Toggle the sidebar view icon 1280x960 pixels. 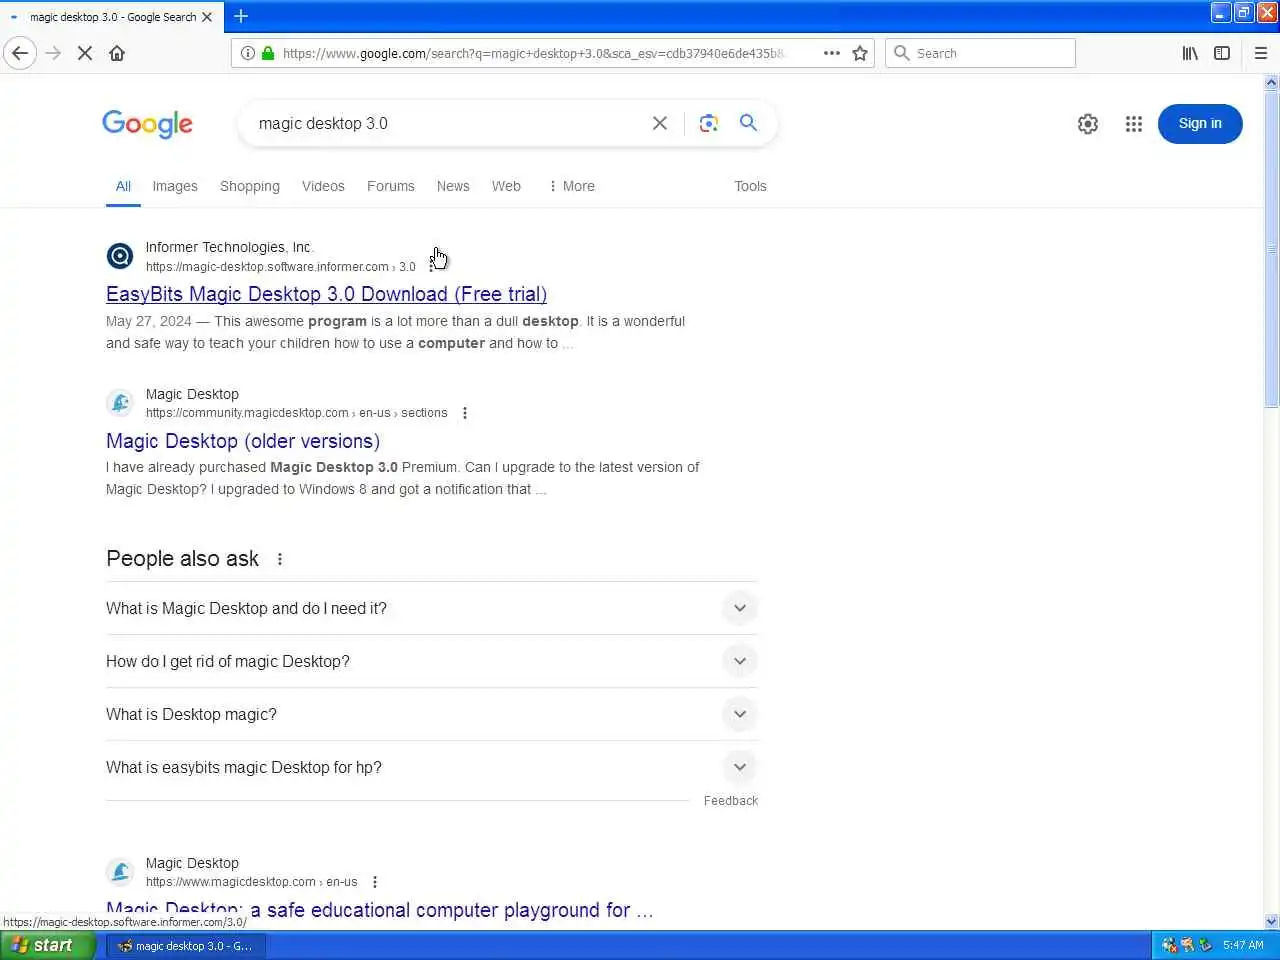[x=1222, y=53]
